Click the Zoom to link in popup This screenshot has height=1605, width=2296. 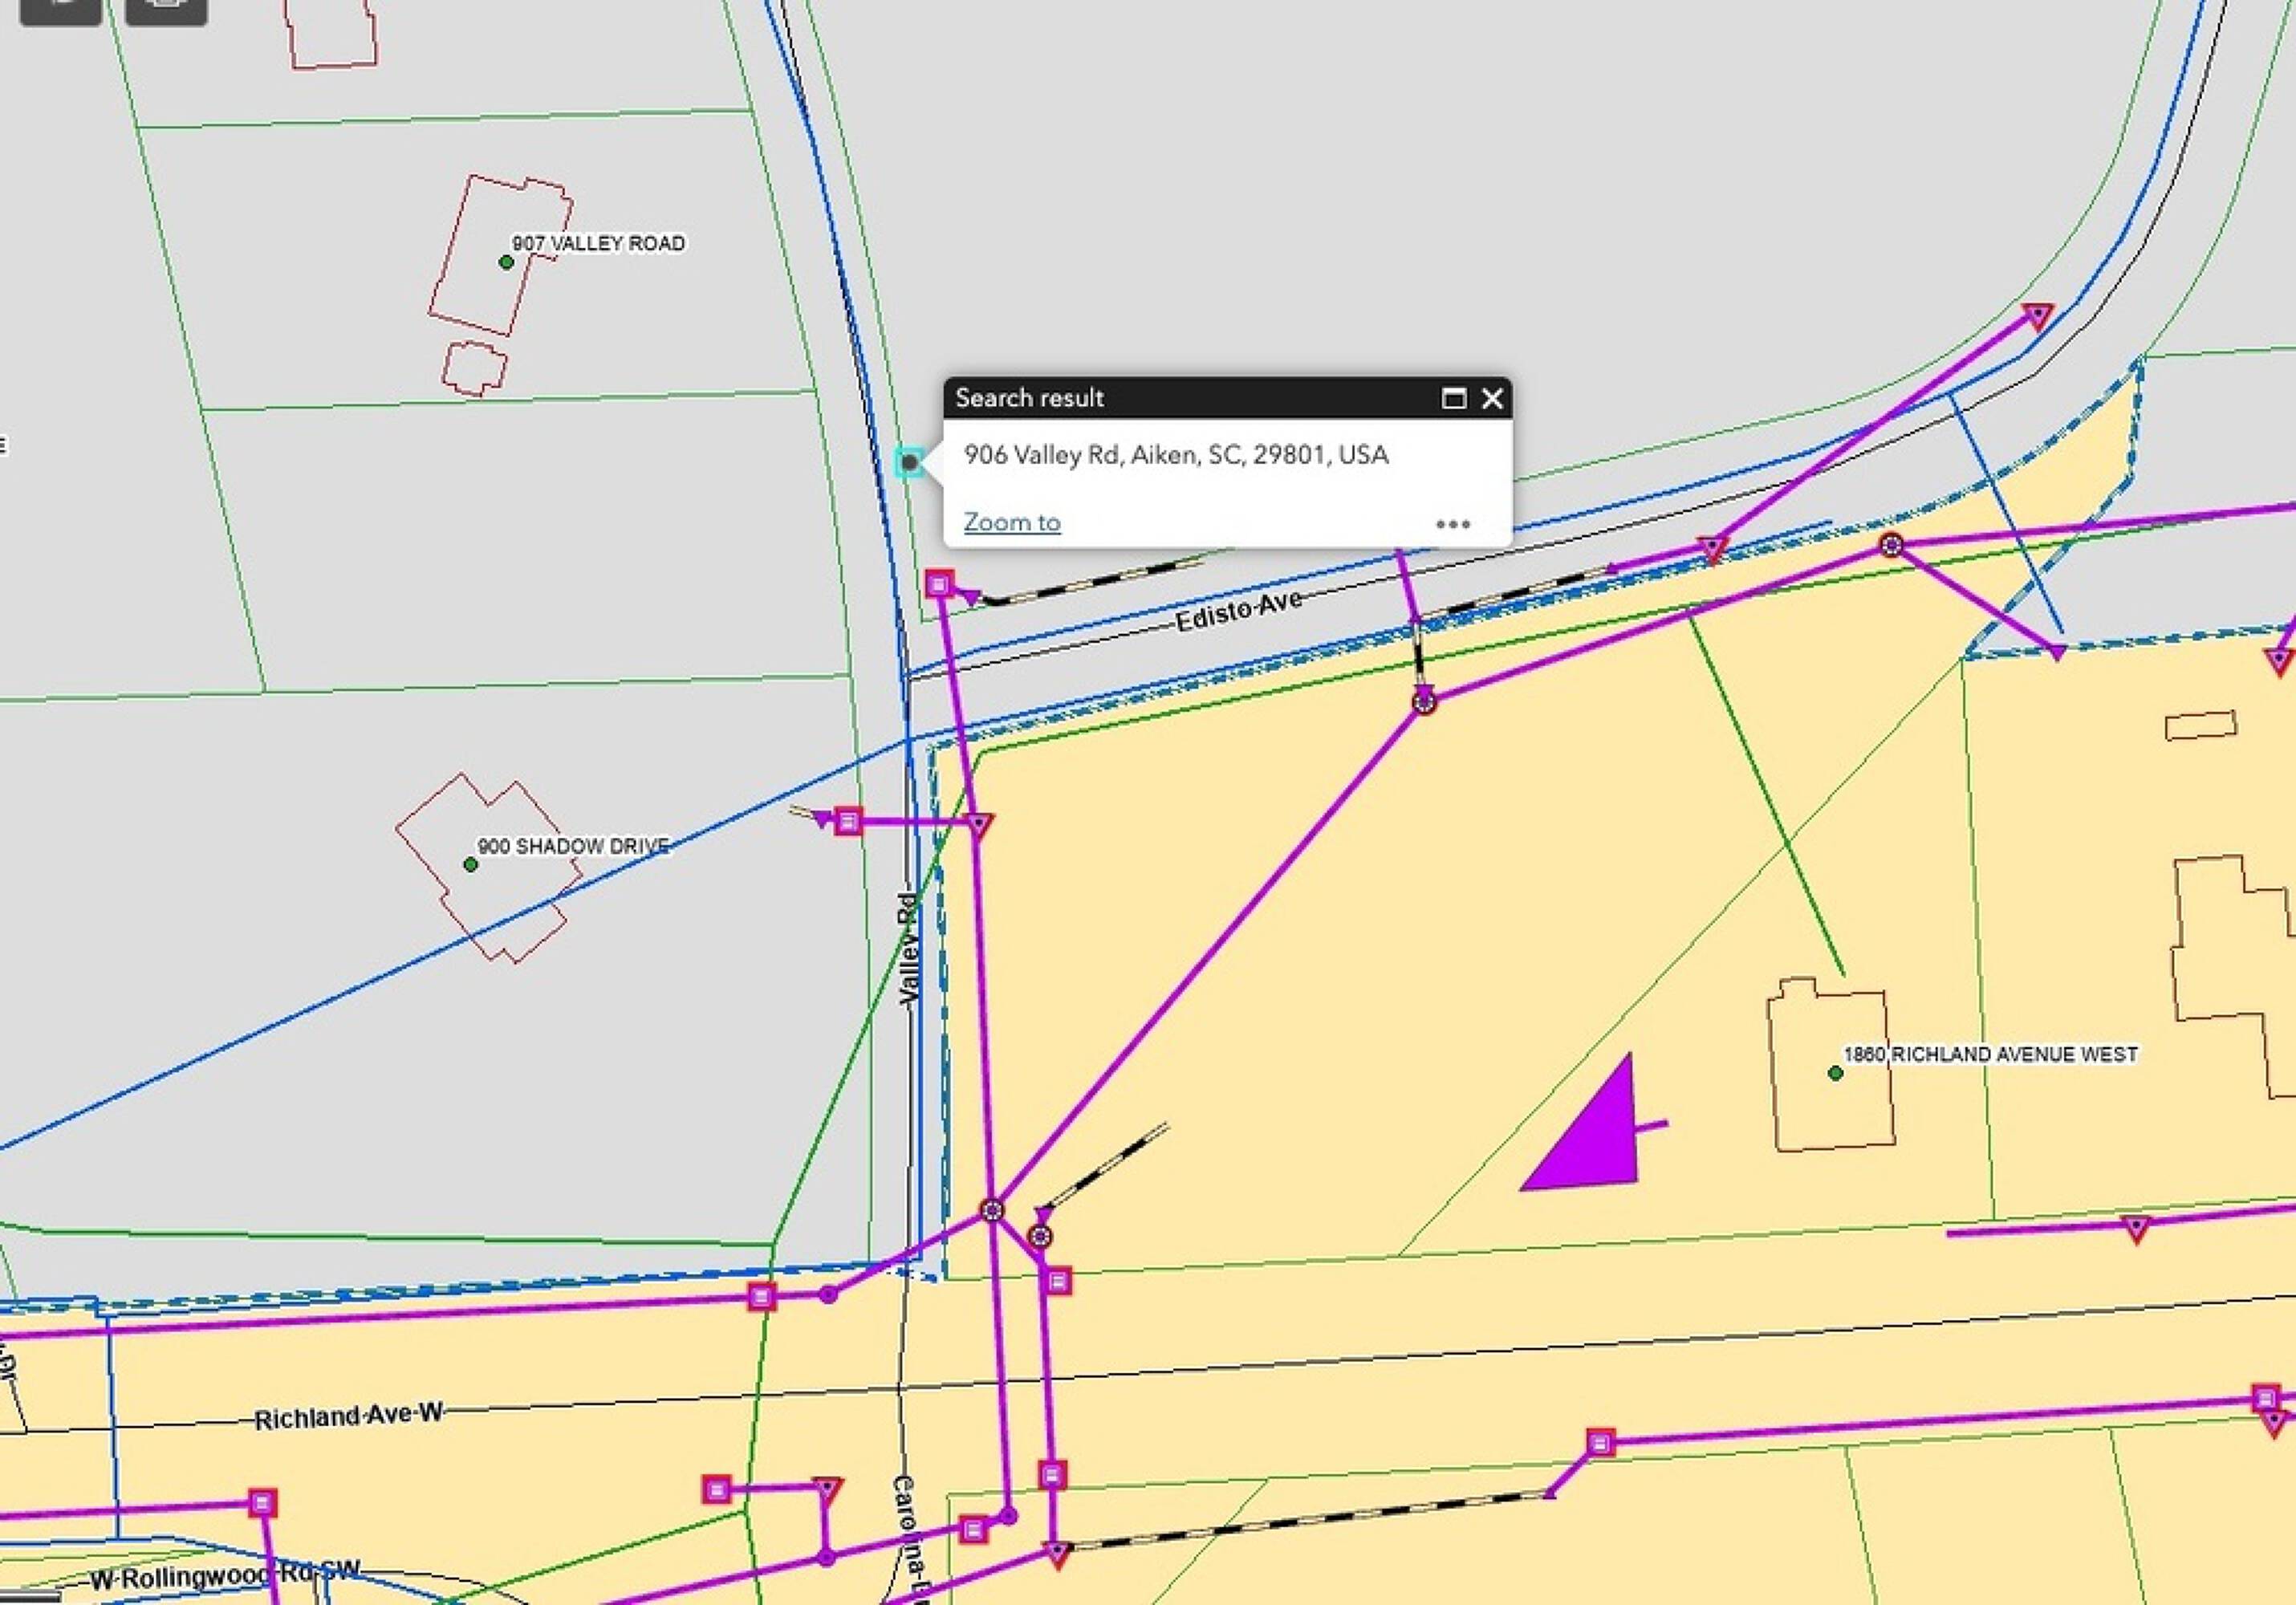coord(1011,522)
